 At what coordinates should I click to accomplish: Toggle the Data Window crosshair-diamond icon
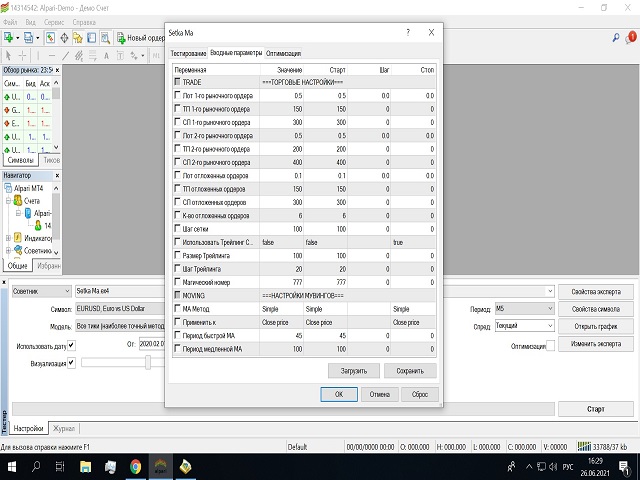point(64,38)
